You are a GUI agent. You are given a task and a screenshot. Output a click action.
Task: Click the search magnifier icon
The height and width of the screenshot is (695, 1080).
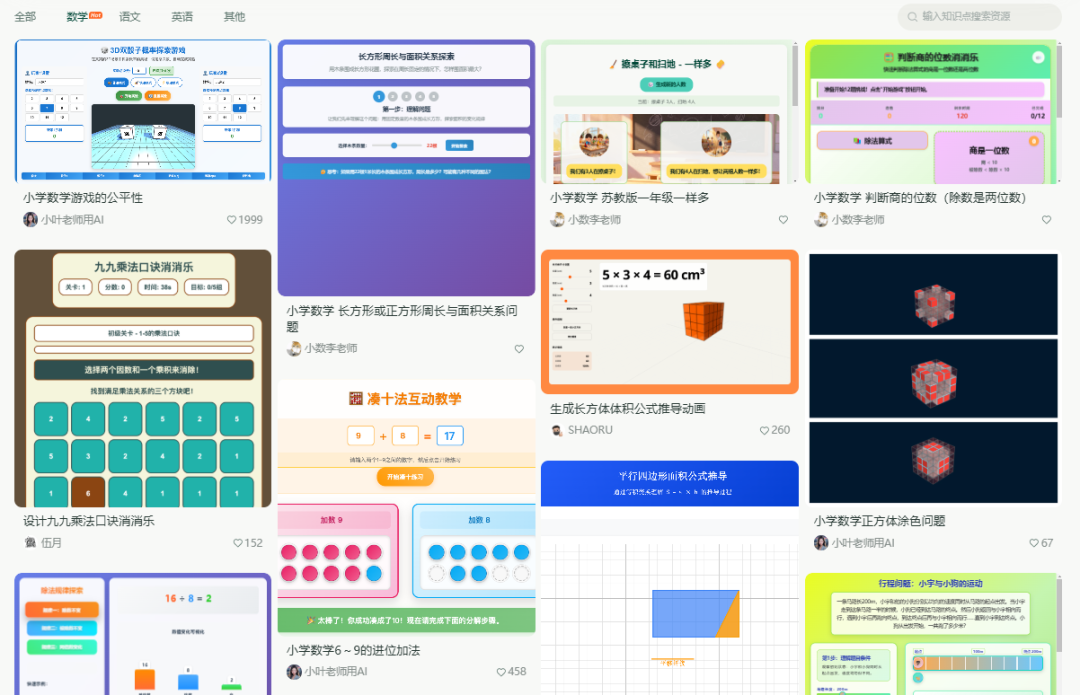point(912,17)
